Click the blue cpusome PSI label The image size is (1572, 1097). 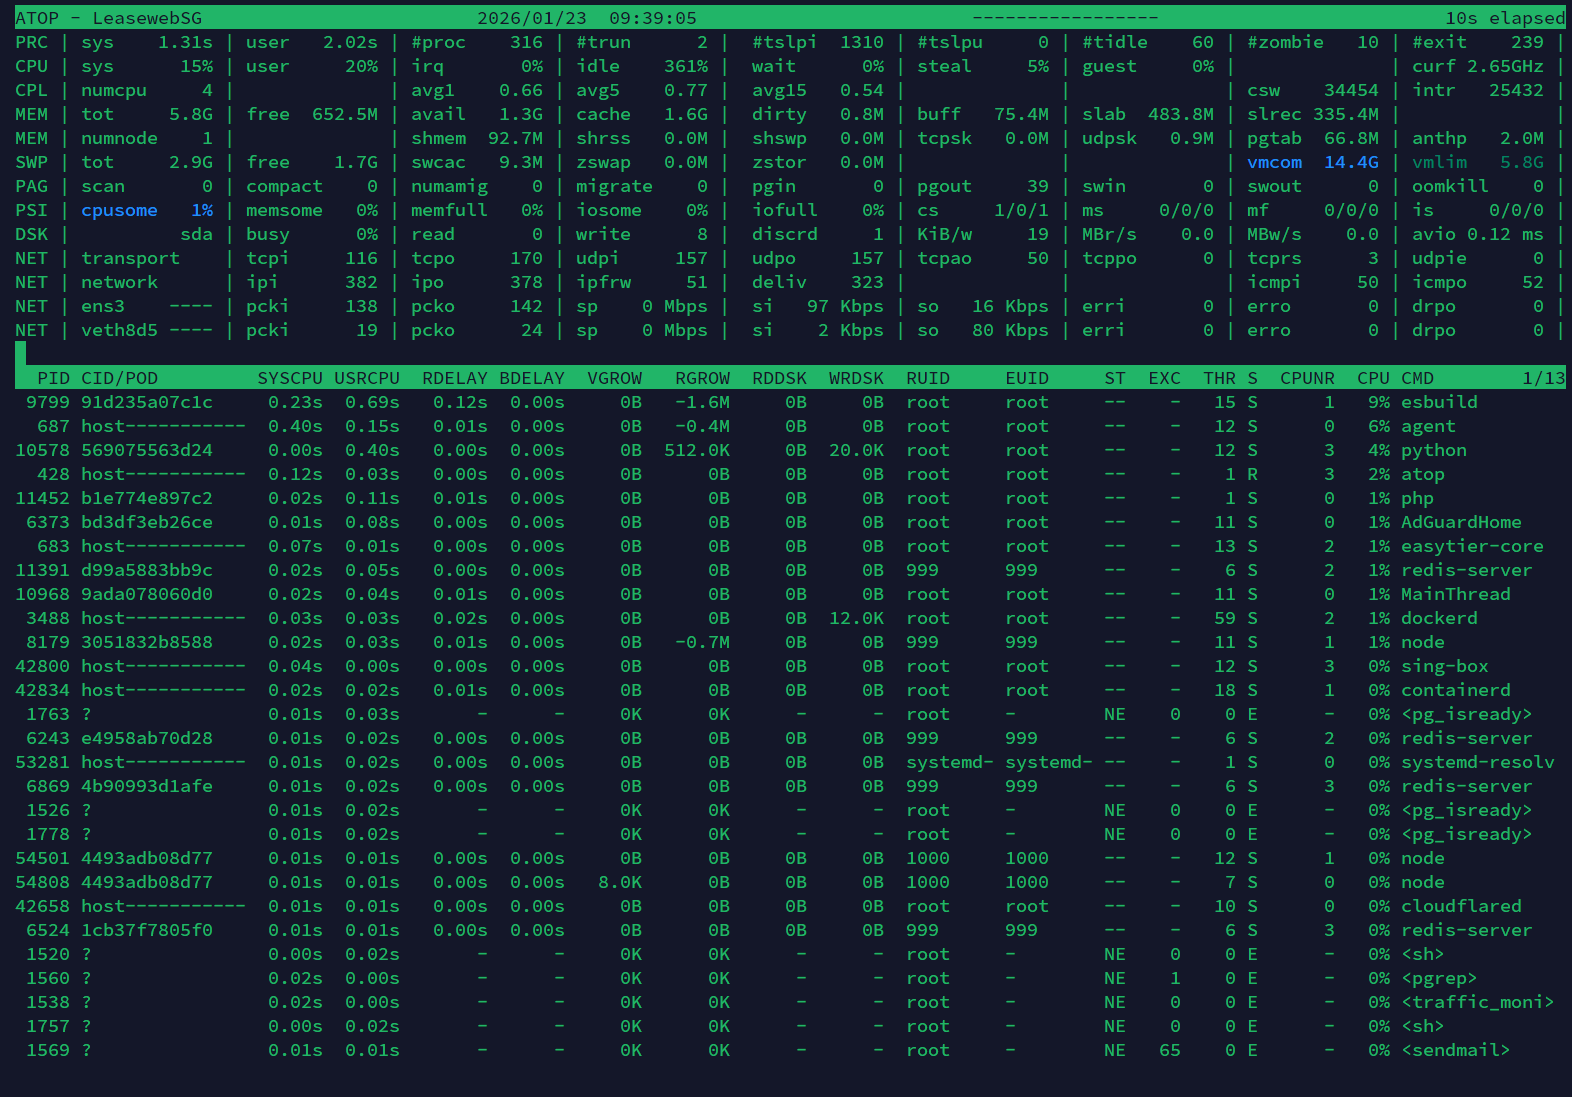click(x=120, y=210)
